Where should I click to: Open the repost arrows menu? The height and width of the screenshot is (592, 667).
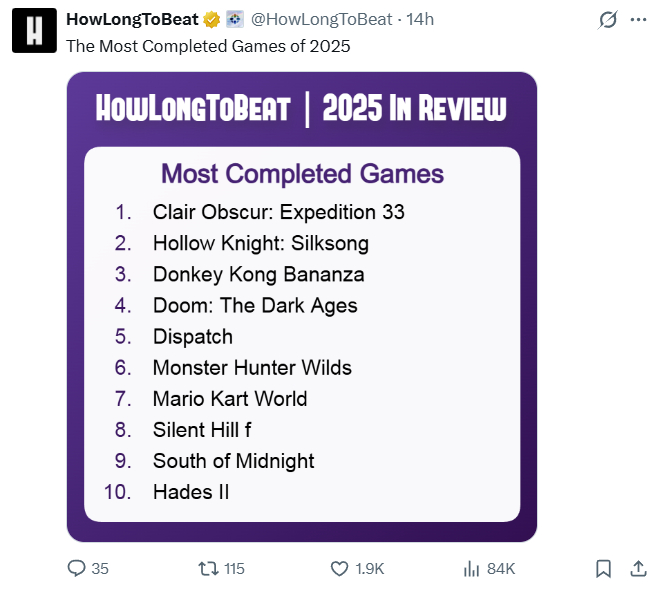tap(208, 568)
